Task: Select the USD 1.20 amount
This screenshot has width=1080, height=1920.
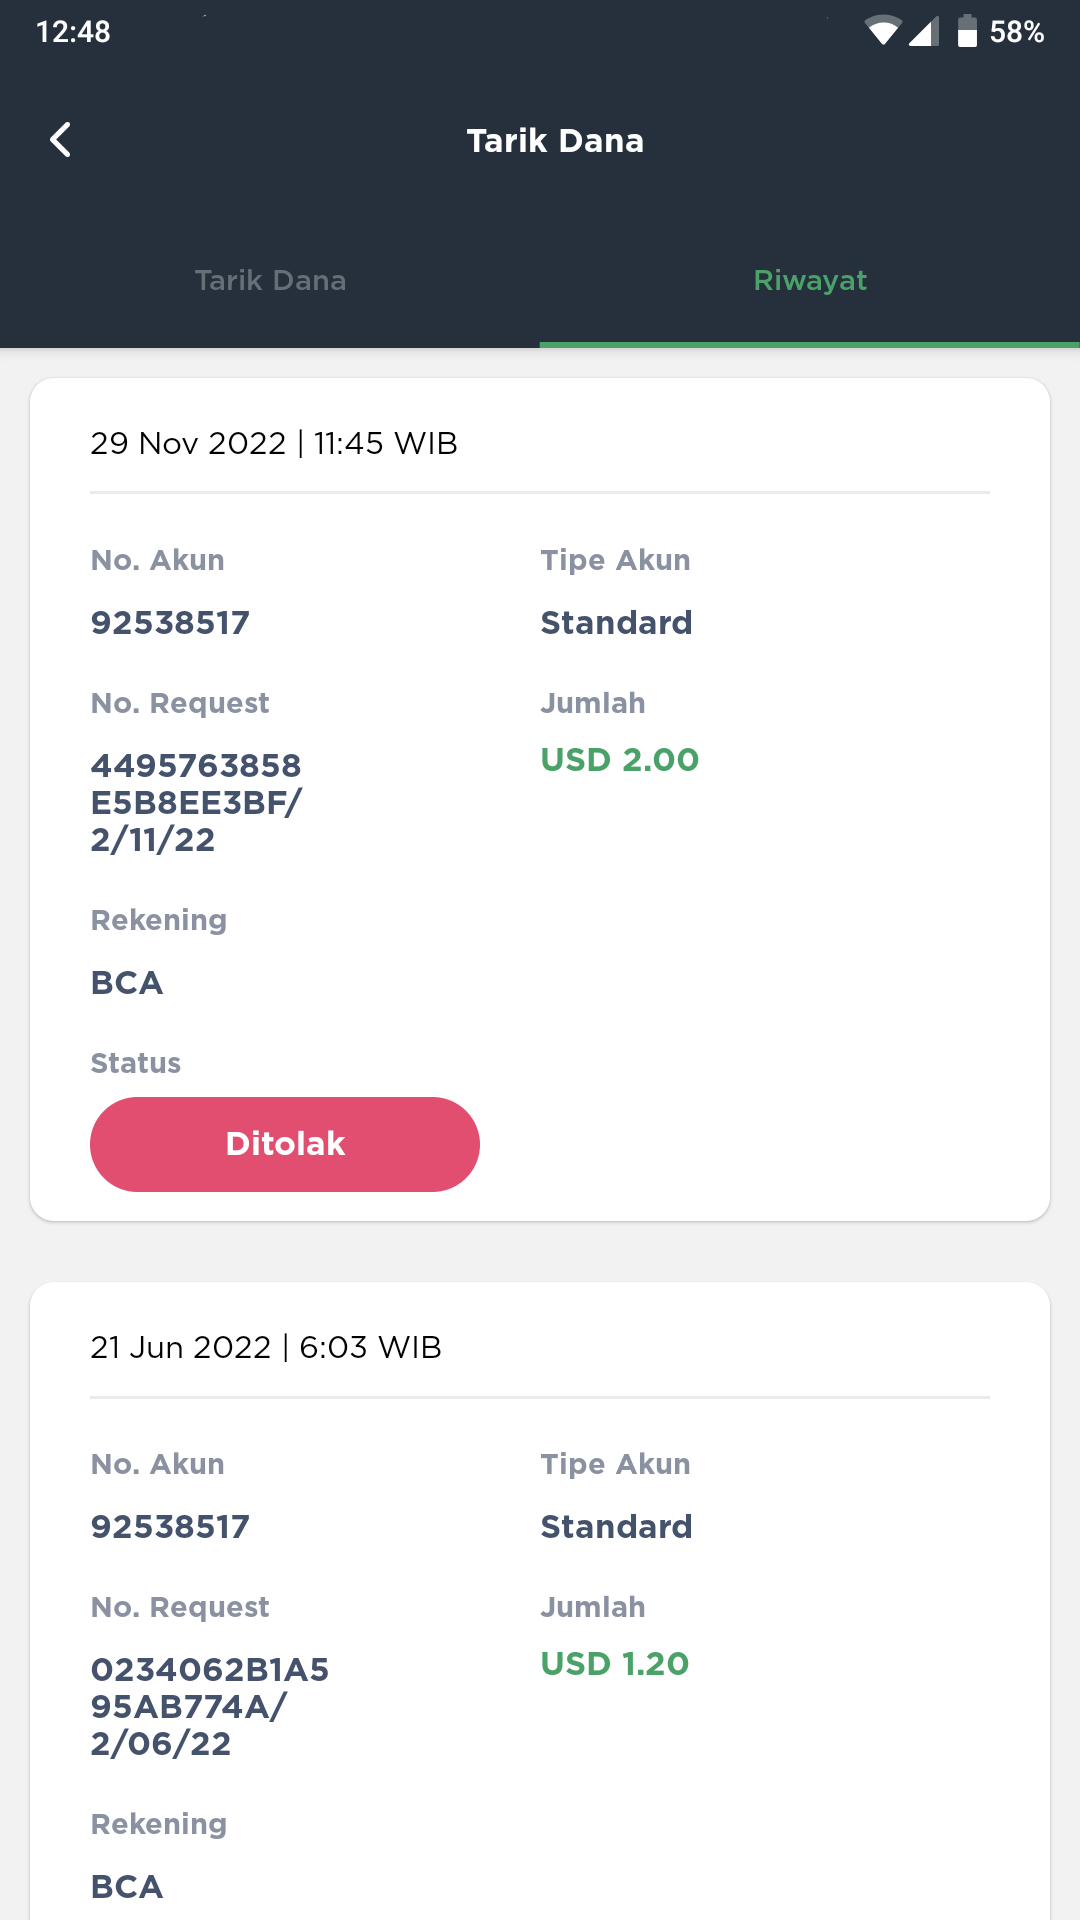Action: click(x=615, y=1664)
